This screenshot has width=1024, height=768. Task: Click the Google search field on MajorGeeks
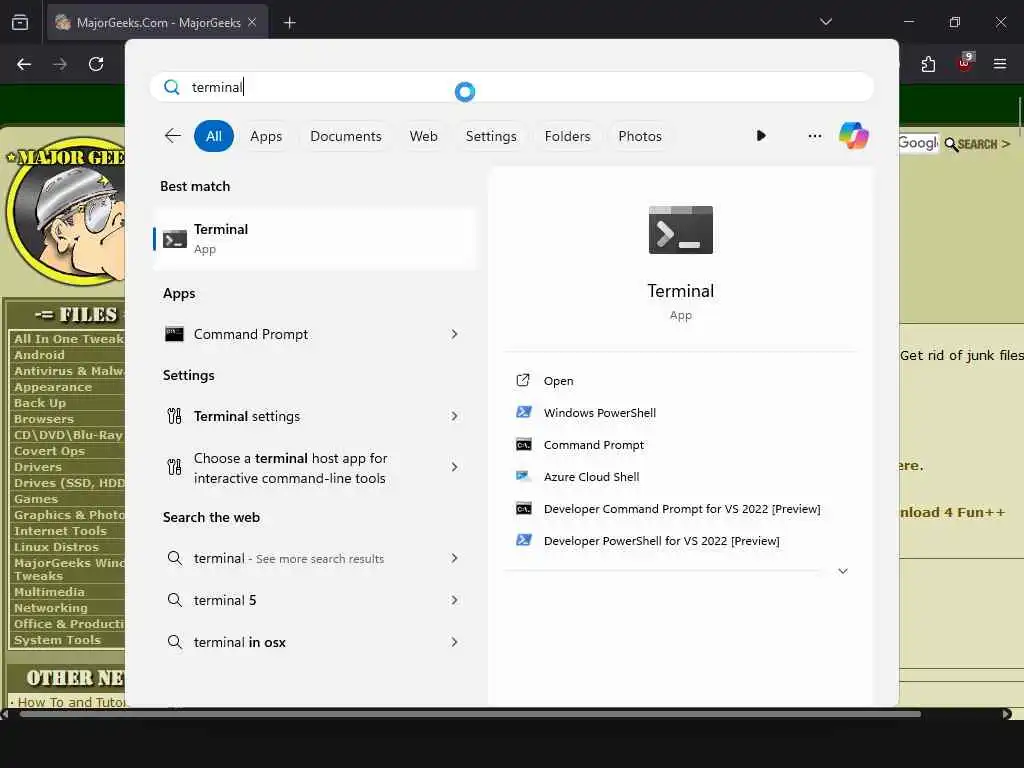[x=918, y=143]
